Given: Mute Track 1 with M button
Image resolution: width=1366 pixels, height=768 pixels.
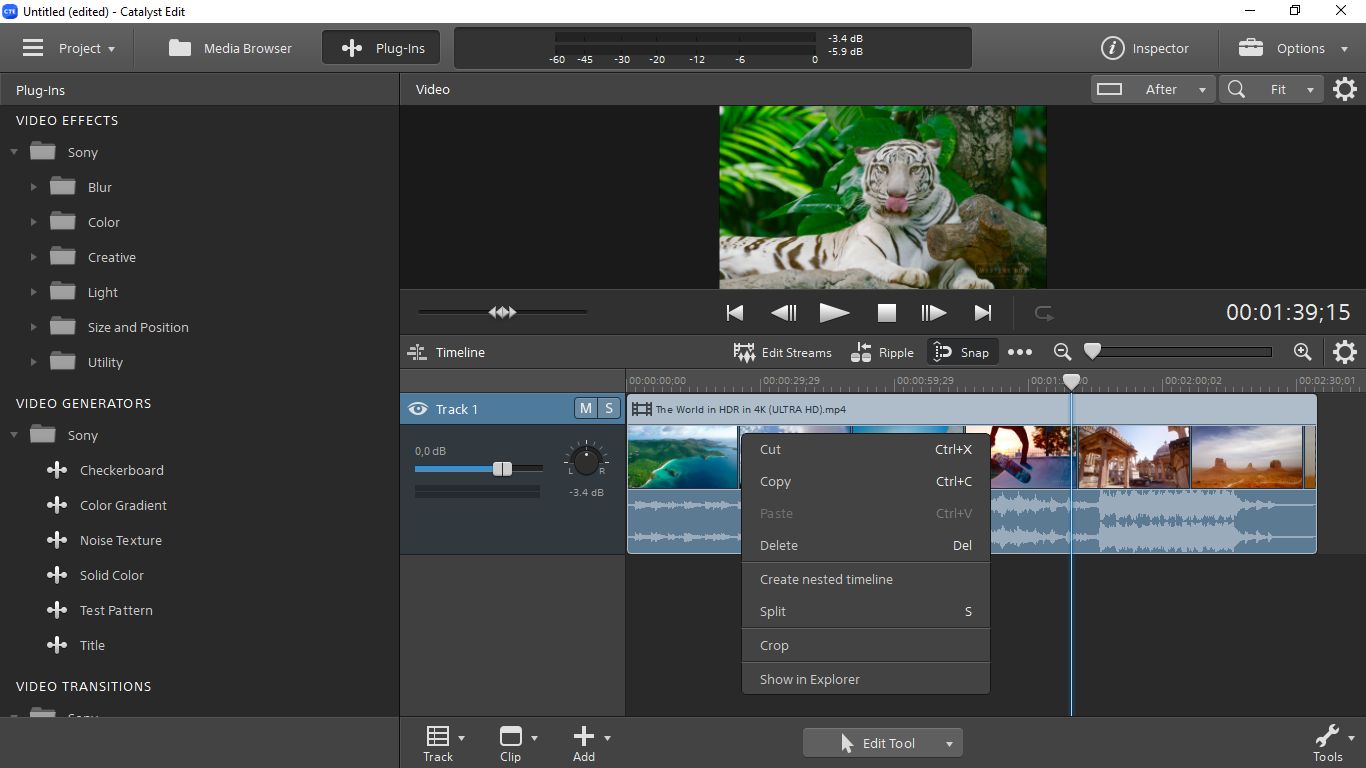Looking at the screenshot, I should click(585, 408).
